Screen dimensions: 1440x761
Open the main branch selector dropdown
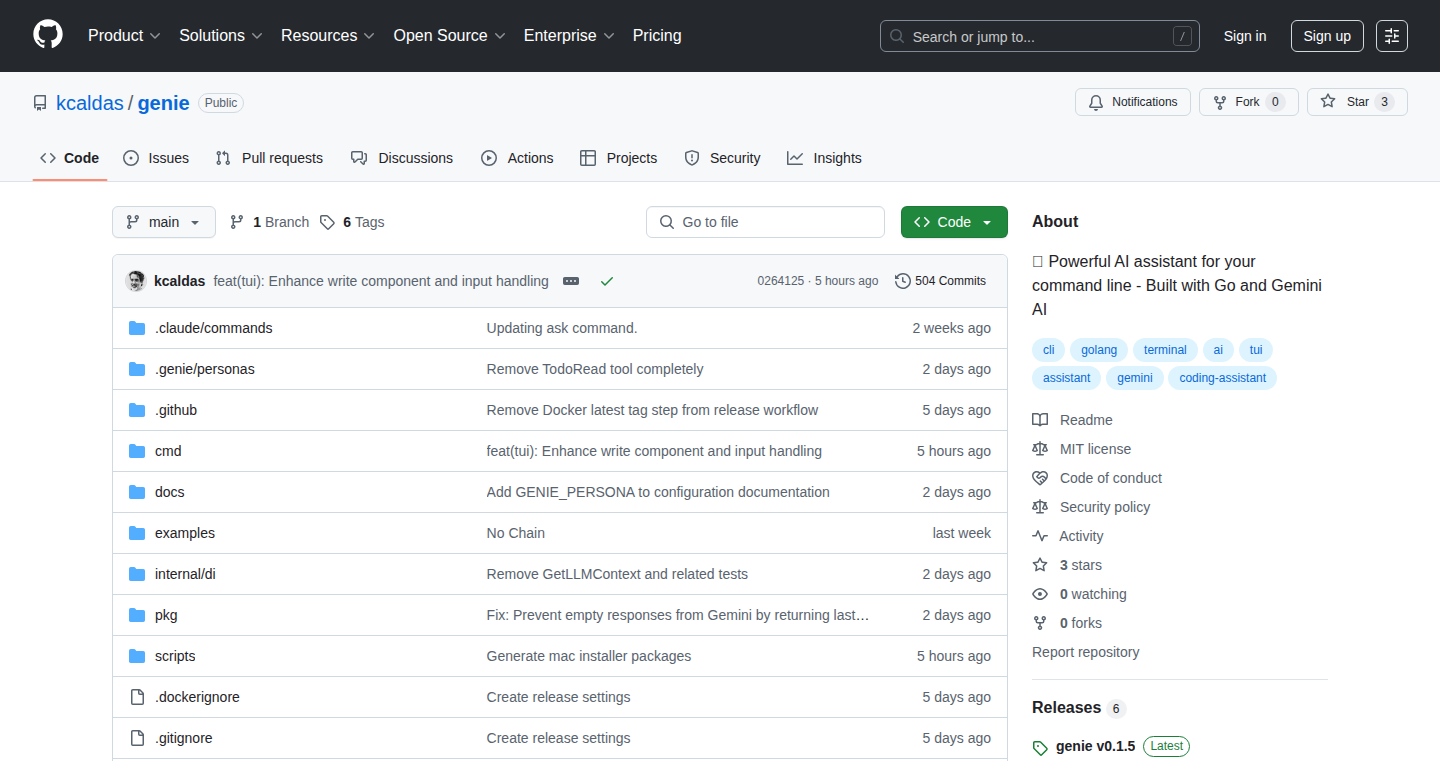pos(164,222)
